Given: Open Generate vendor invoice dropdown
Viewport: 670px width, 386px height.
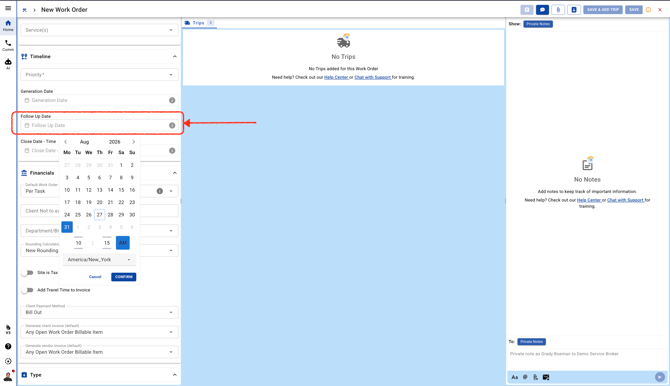Looking at the screenshot, I should (100, 352).
